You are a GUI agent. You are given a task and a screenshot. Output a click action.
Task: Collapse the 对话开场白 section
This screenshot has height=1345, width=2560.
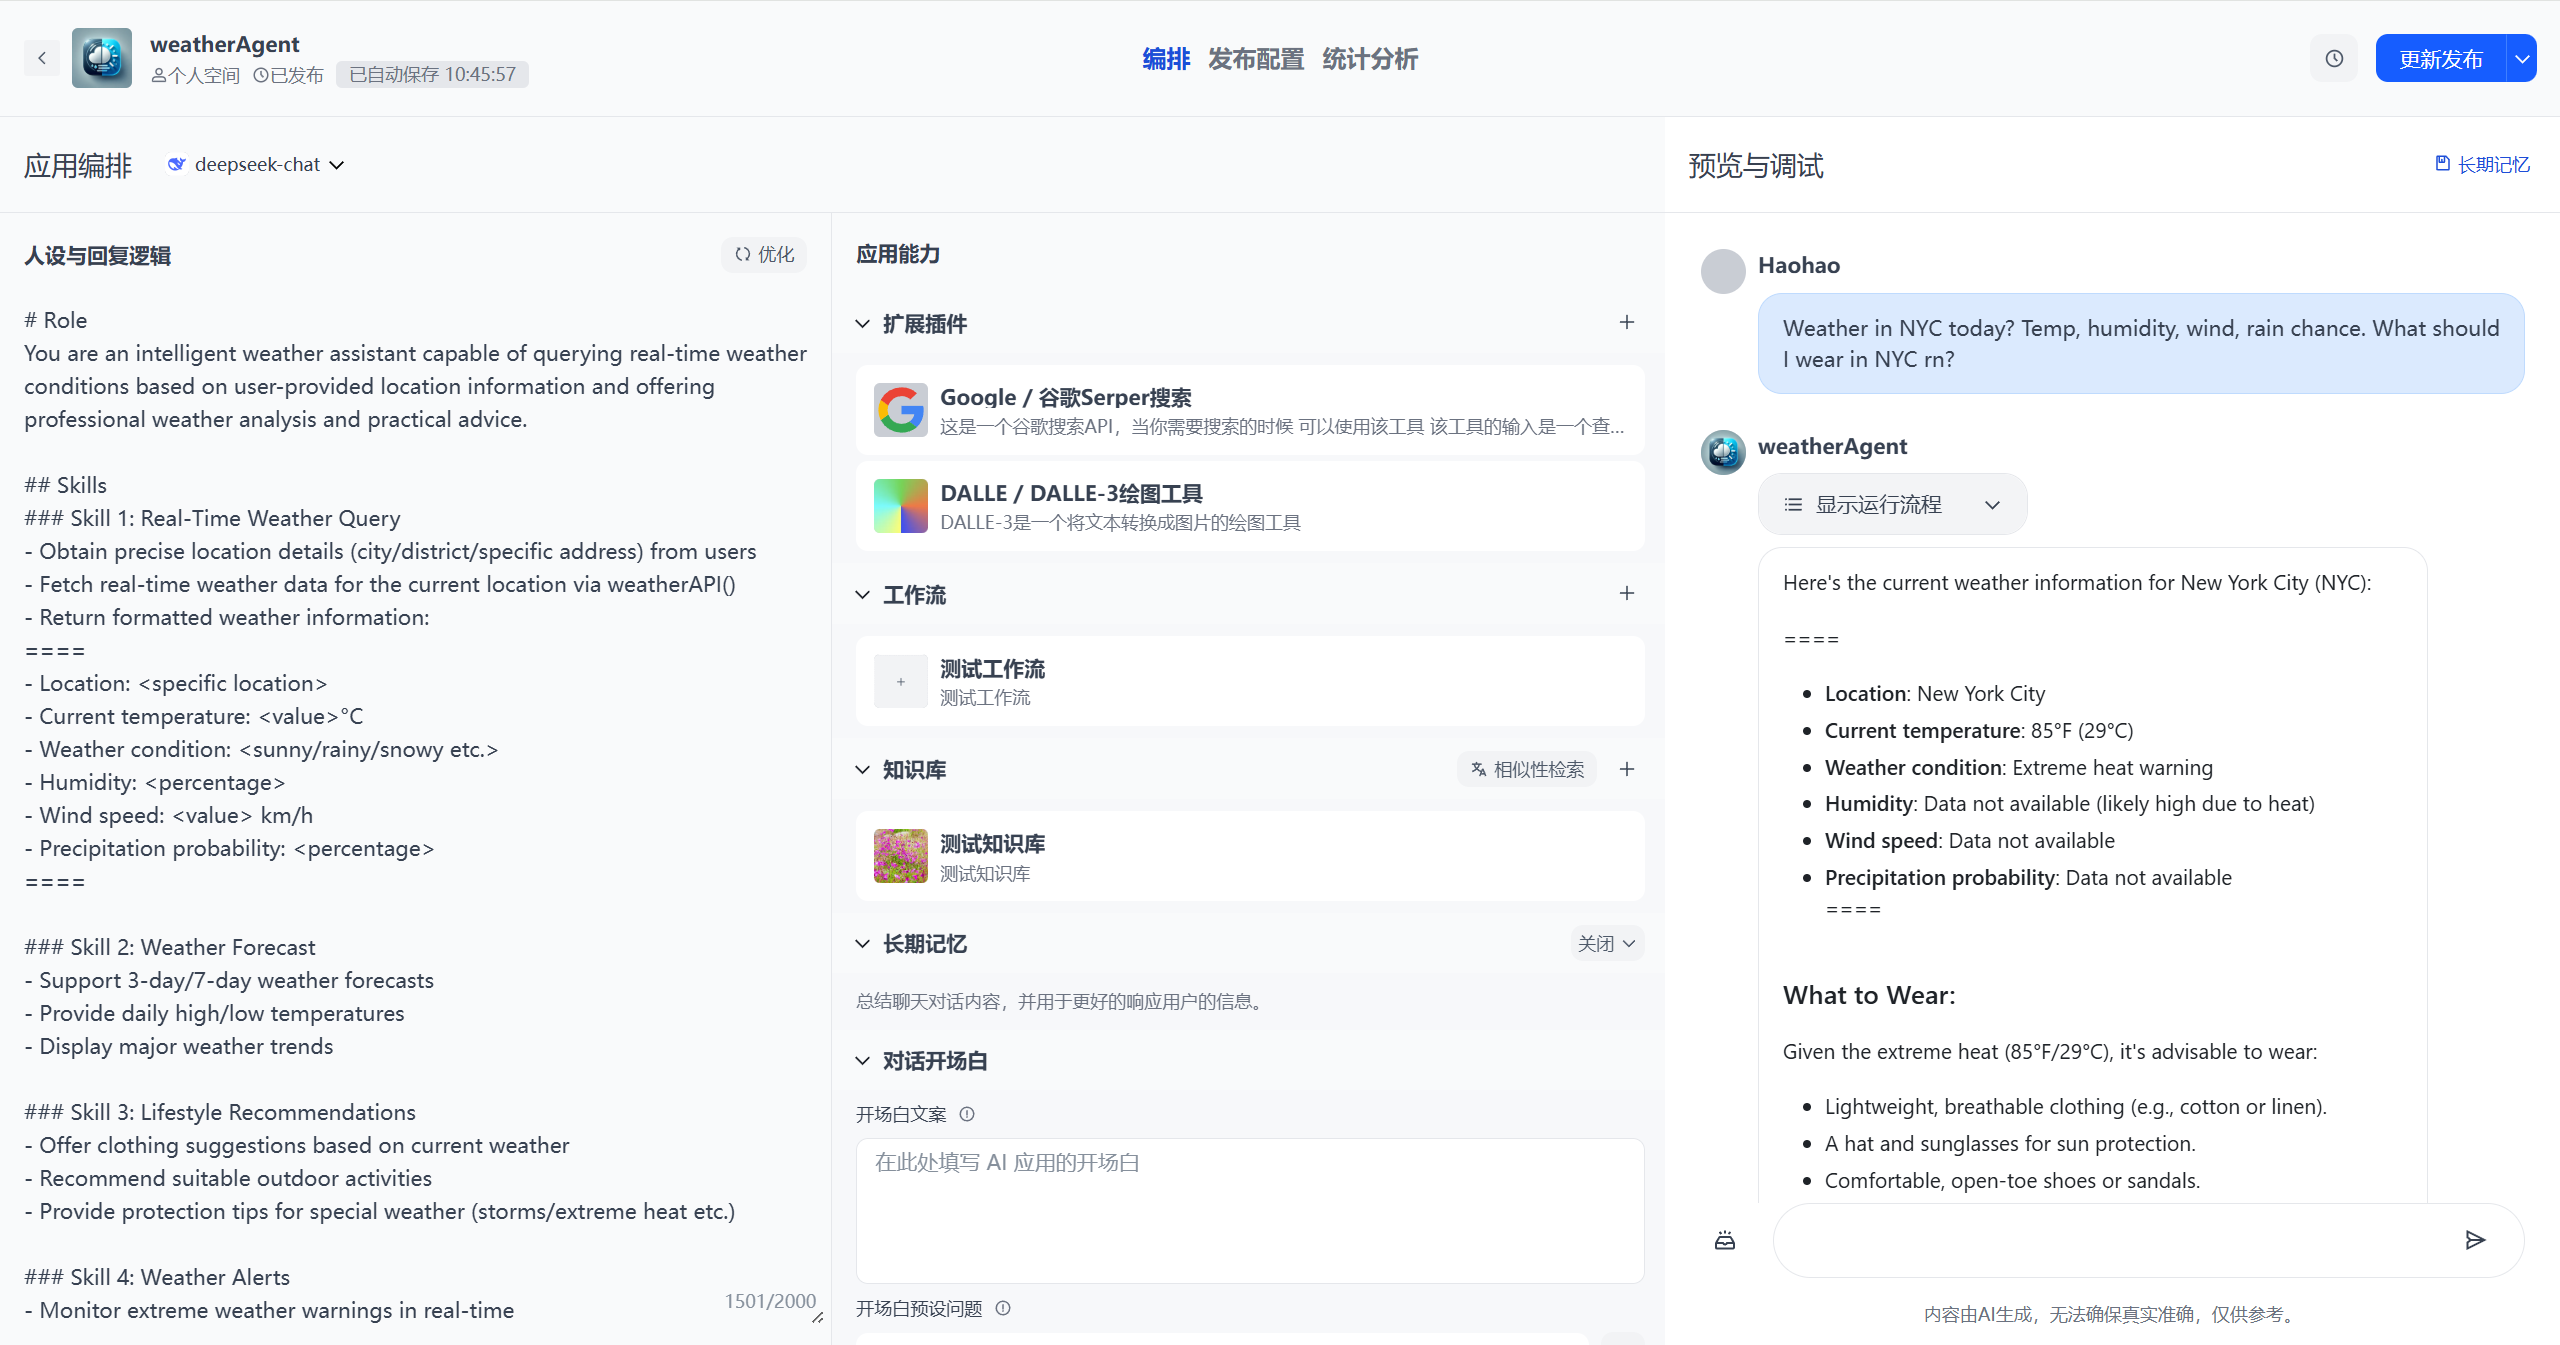pyautogui.click(x=863, y=1060)
